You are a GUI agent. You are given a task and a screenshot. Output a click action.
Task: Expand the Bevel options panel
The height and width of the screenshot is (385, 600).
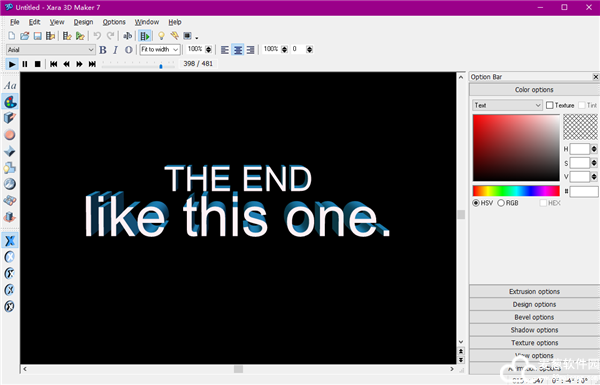tap(534, 317)
